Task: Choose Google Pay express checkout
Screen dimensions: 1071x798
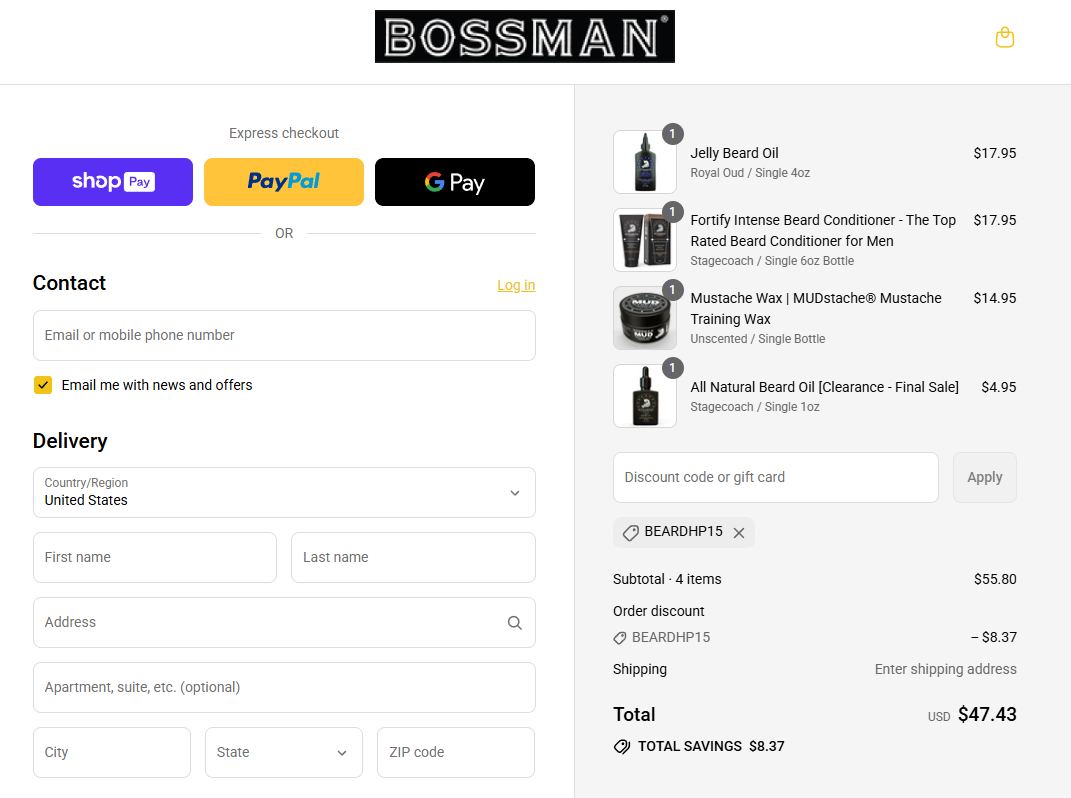Action: coord(455,182)
